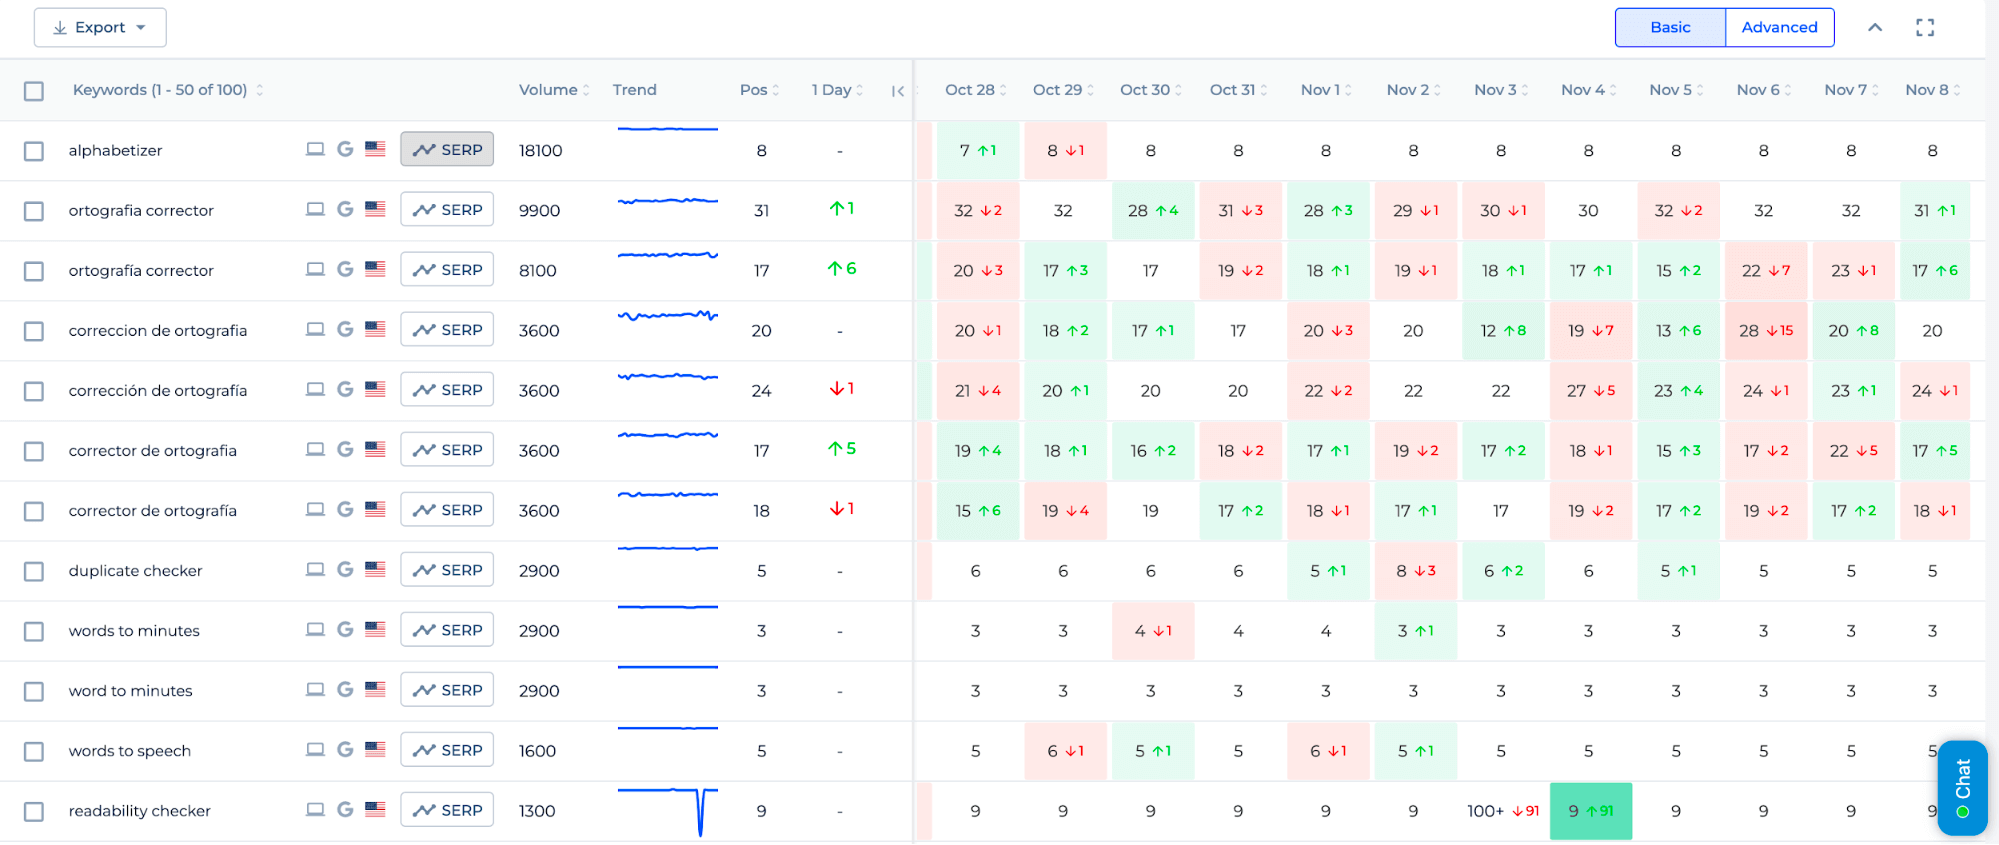This screenshot has height=845, width=1999.
Task: Click the Google icon for readability checker
Action: (x=345, y=809)
